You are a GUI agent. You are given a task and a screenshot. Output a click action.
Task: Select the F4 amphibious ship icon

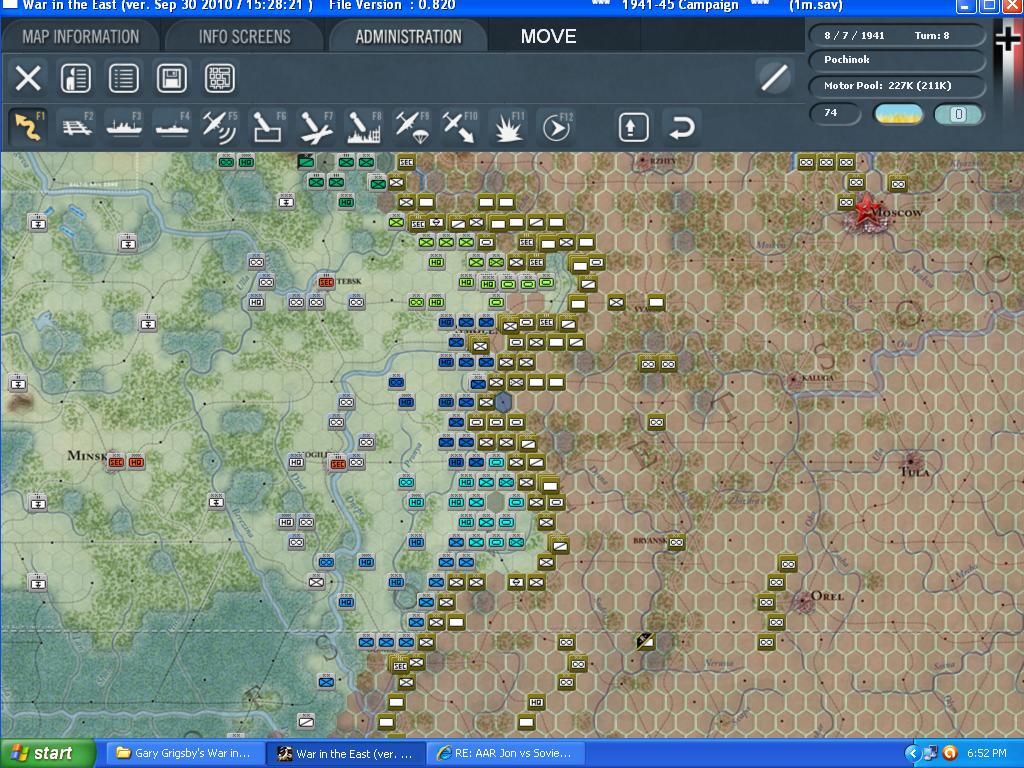[172, 126]
